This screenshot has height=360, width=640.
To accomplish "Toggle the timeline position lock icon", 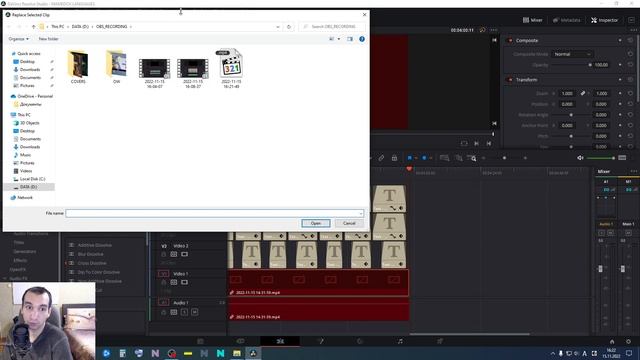I will click(394, 158).
